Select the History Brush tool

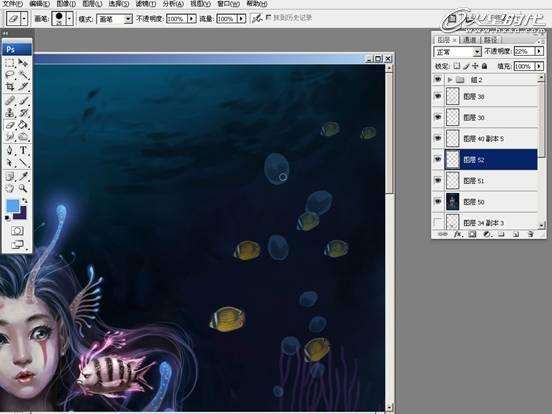(x=23, y=113)
